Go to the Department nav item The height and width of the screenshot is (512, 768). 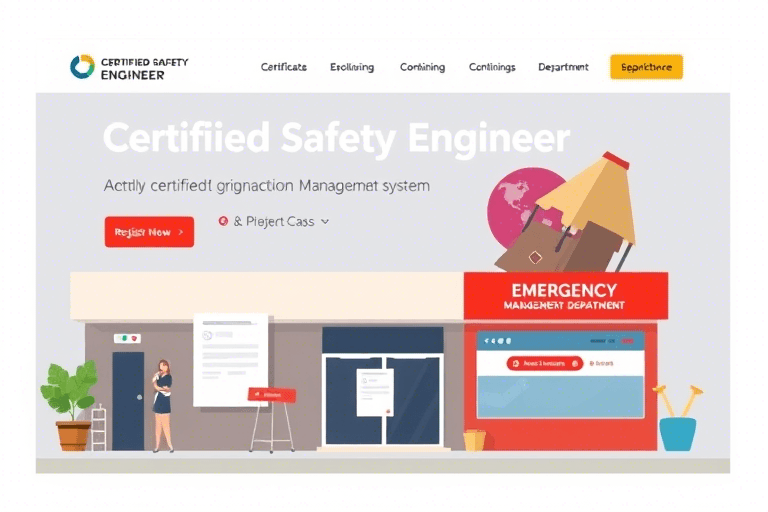pyautogui.click(x=563, y=67)
